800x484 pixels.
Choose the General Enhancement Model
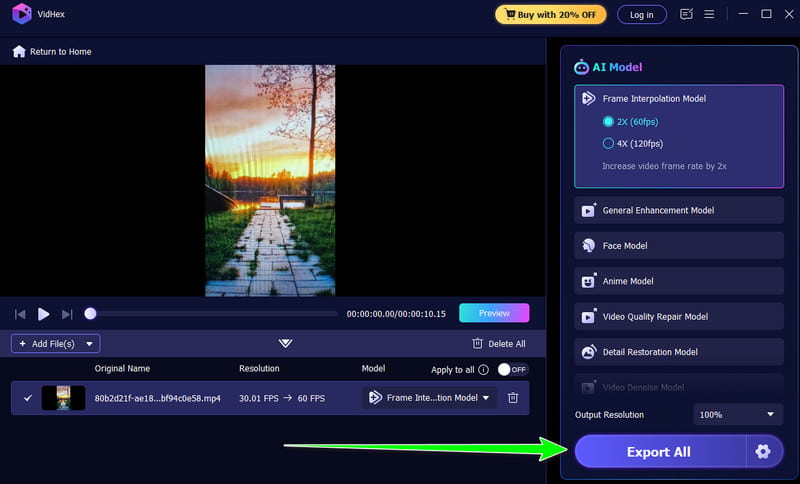click(679, 211)
